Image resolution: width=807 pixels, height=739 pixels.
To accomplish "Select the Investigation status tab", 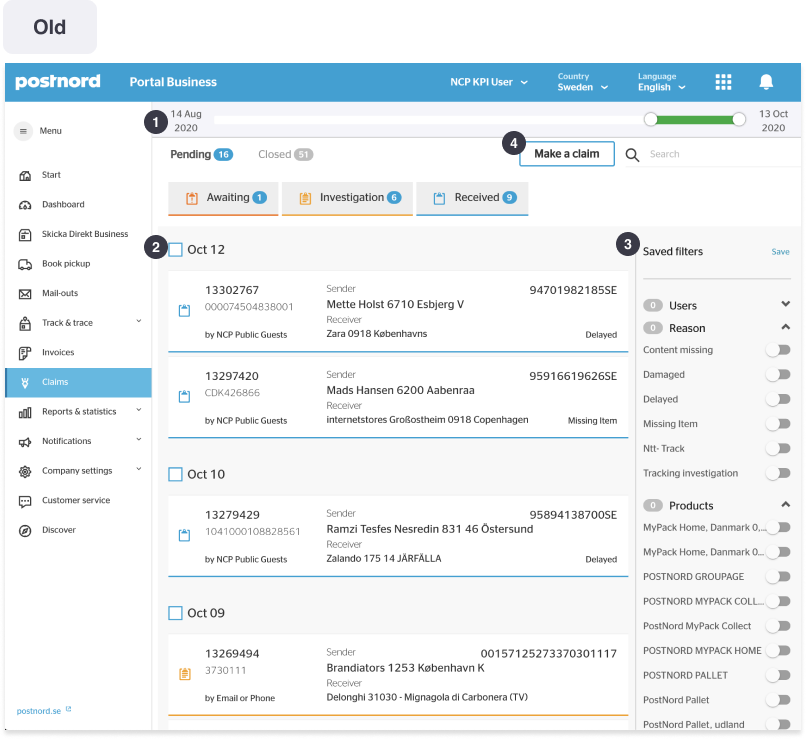I will (x=347, y=198).
